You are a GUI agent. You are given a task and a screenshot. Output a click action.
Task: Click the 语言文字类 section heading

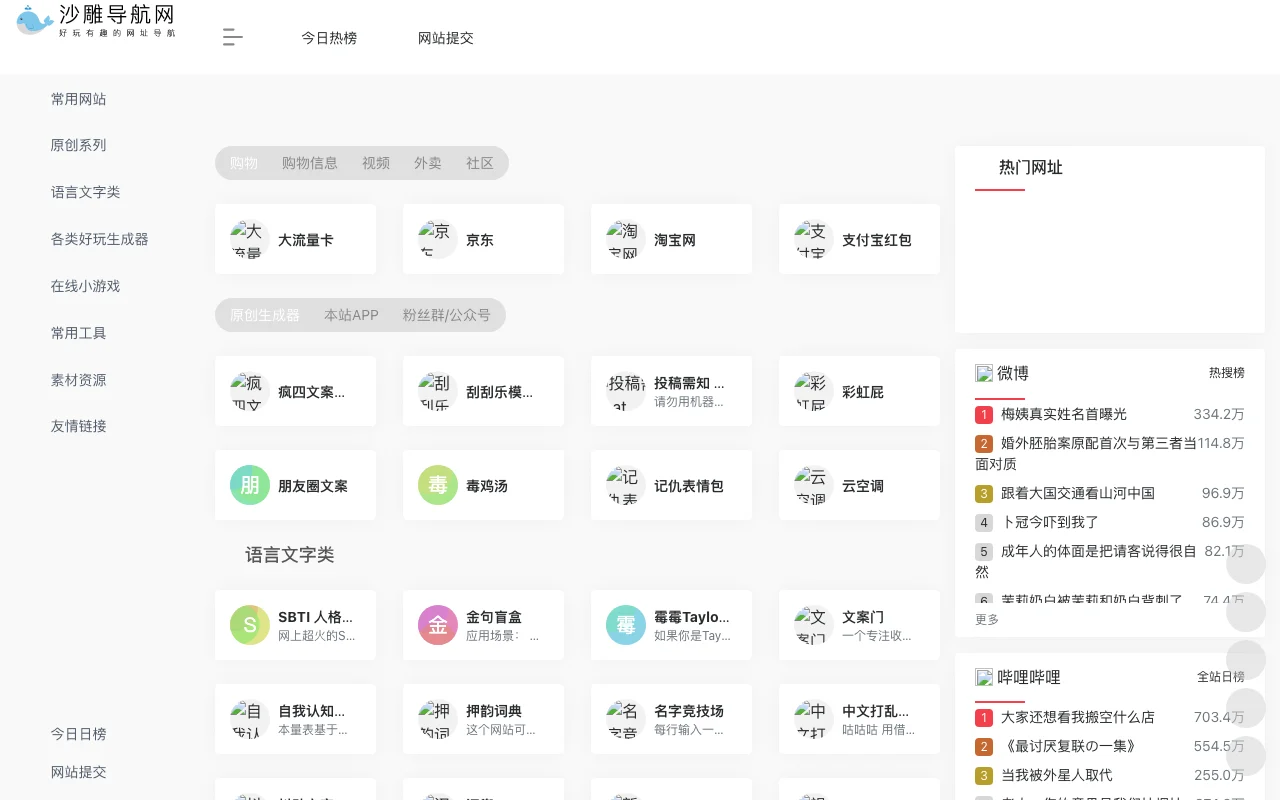pyautogui.click(x=290, y=555)
